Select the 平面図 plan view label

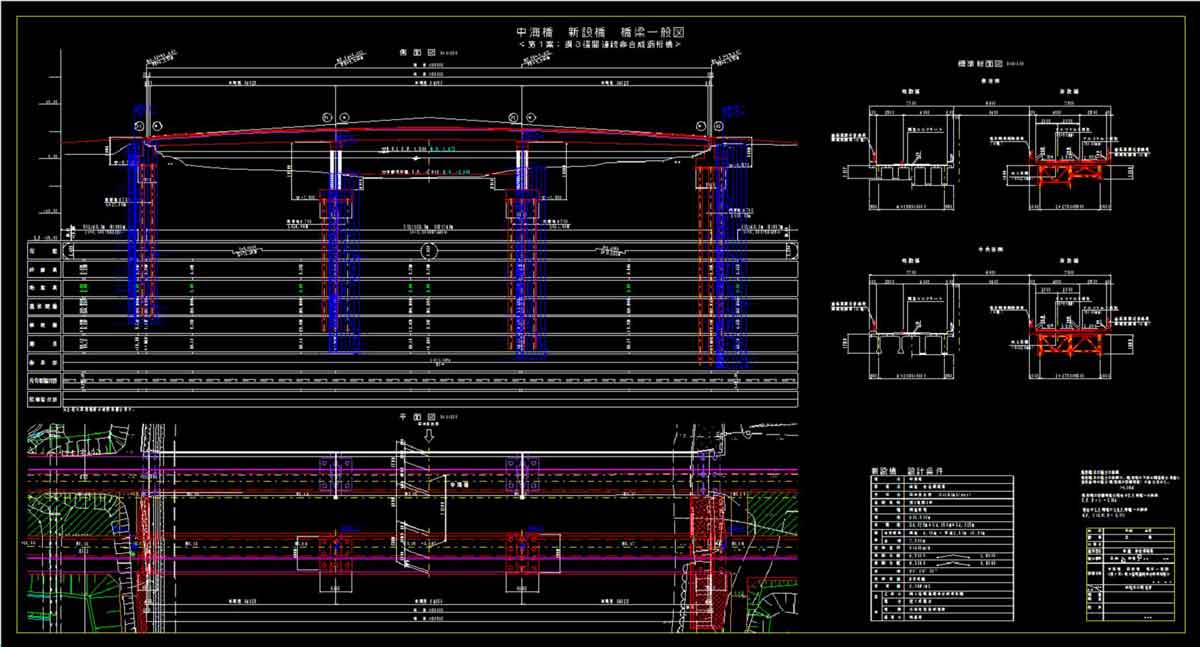coord(411,416)
